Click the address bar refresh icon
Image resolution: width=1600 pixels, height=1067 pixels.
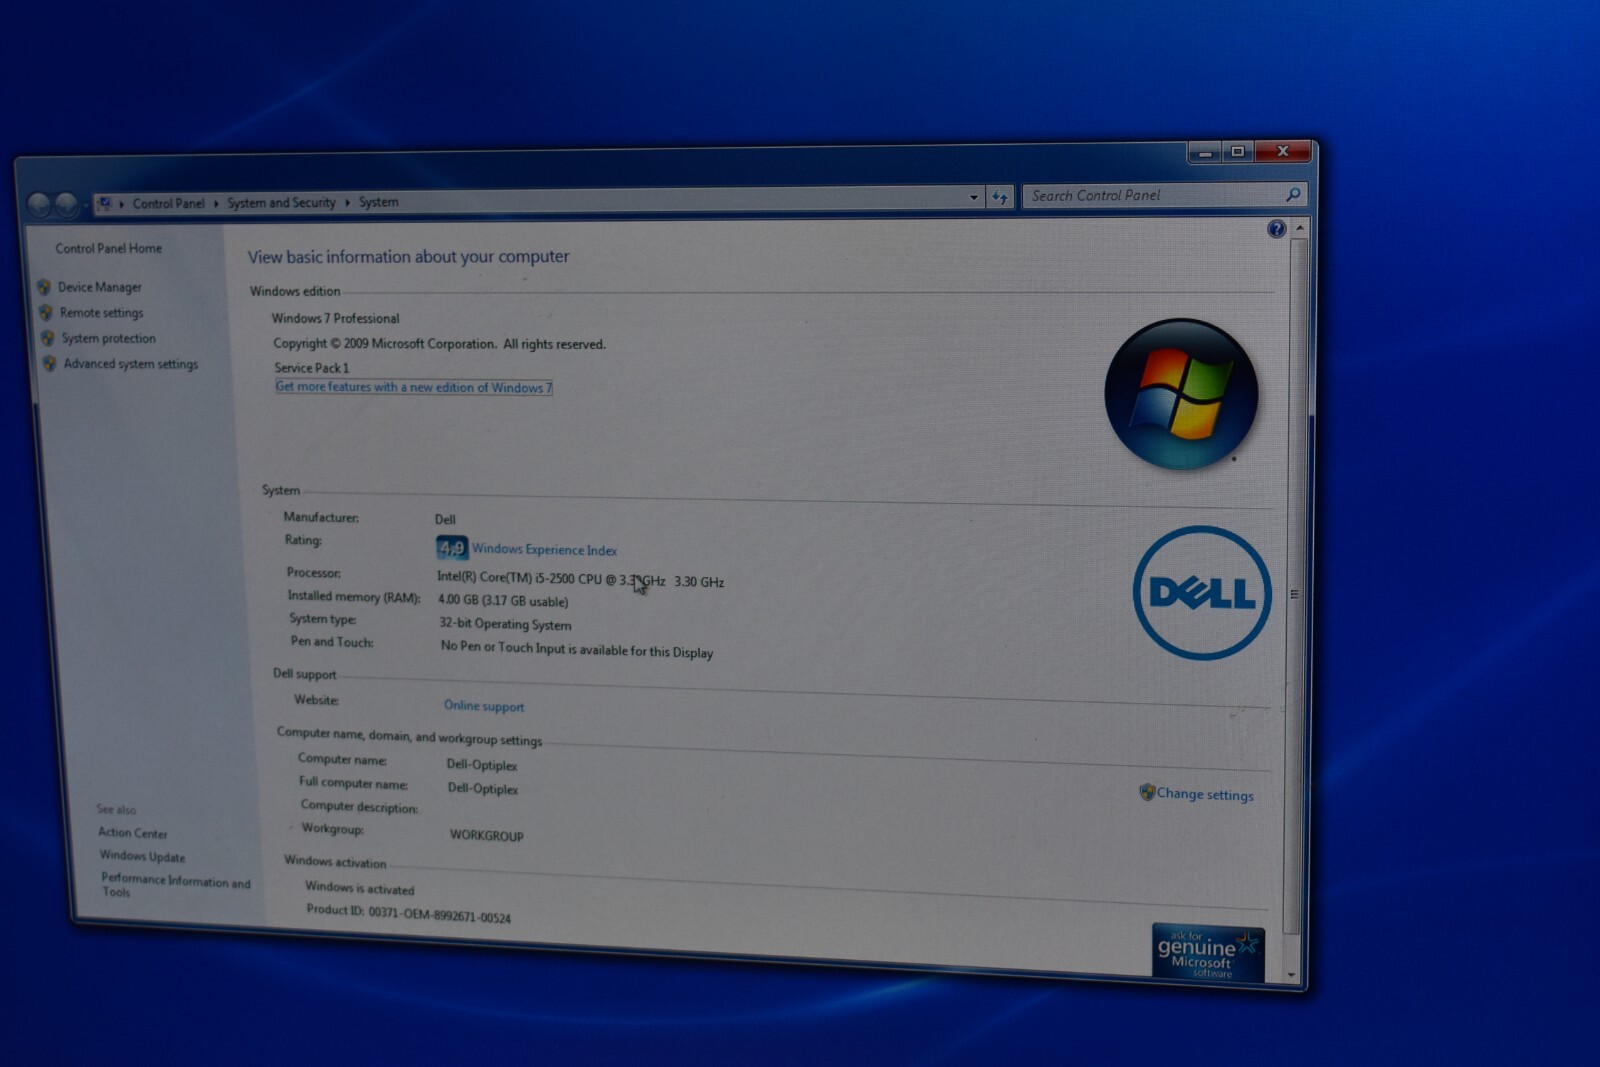1001,197
